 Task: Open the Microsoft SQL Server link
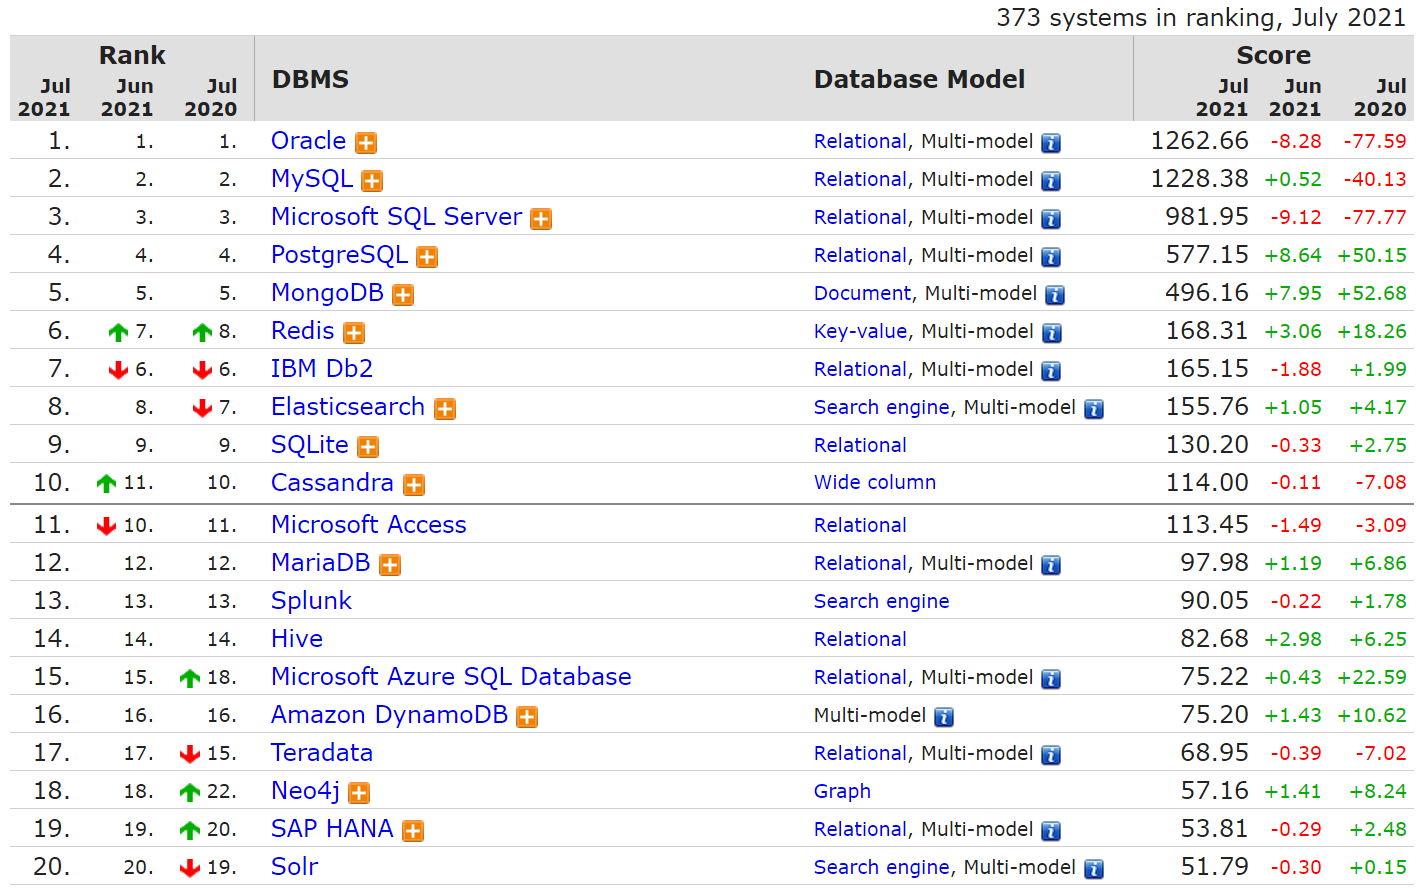pyautogui.click(x=396, y=217)
